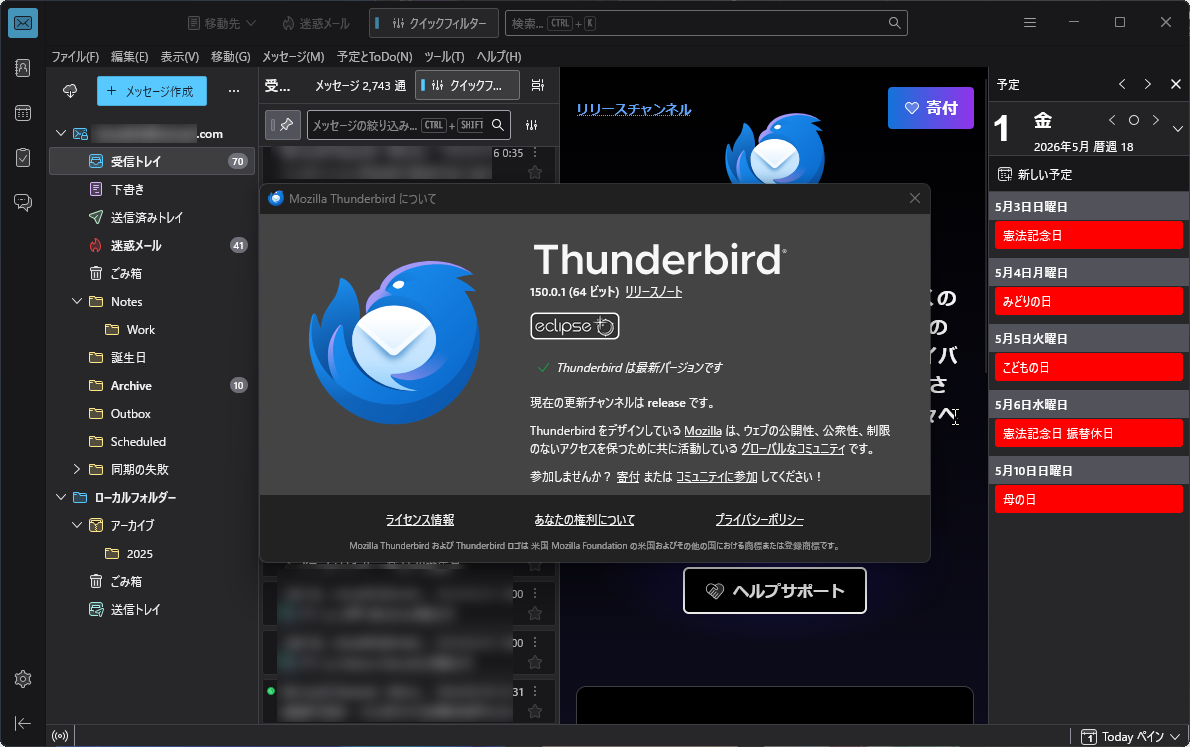Open the Calendar space

(x=23, y=113)
